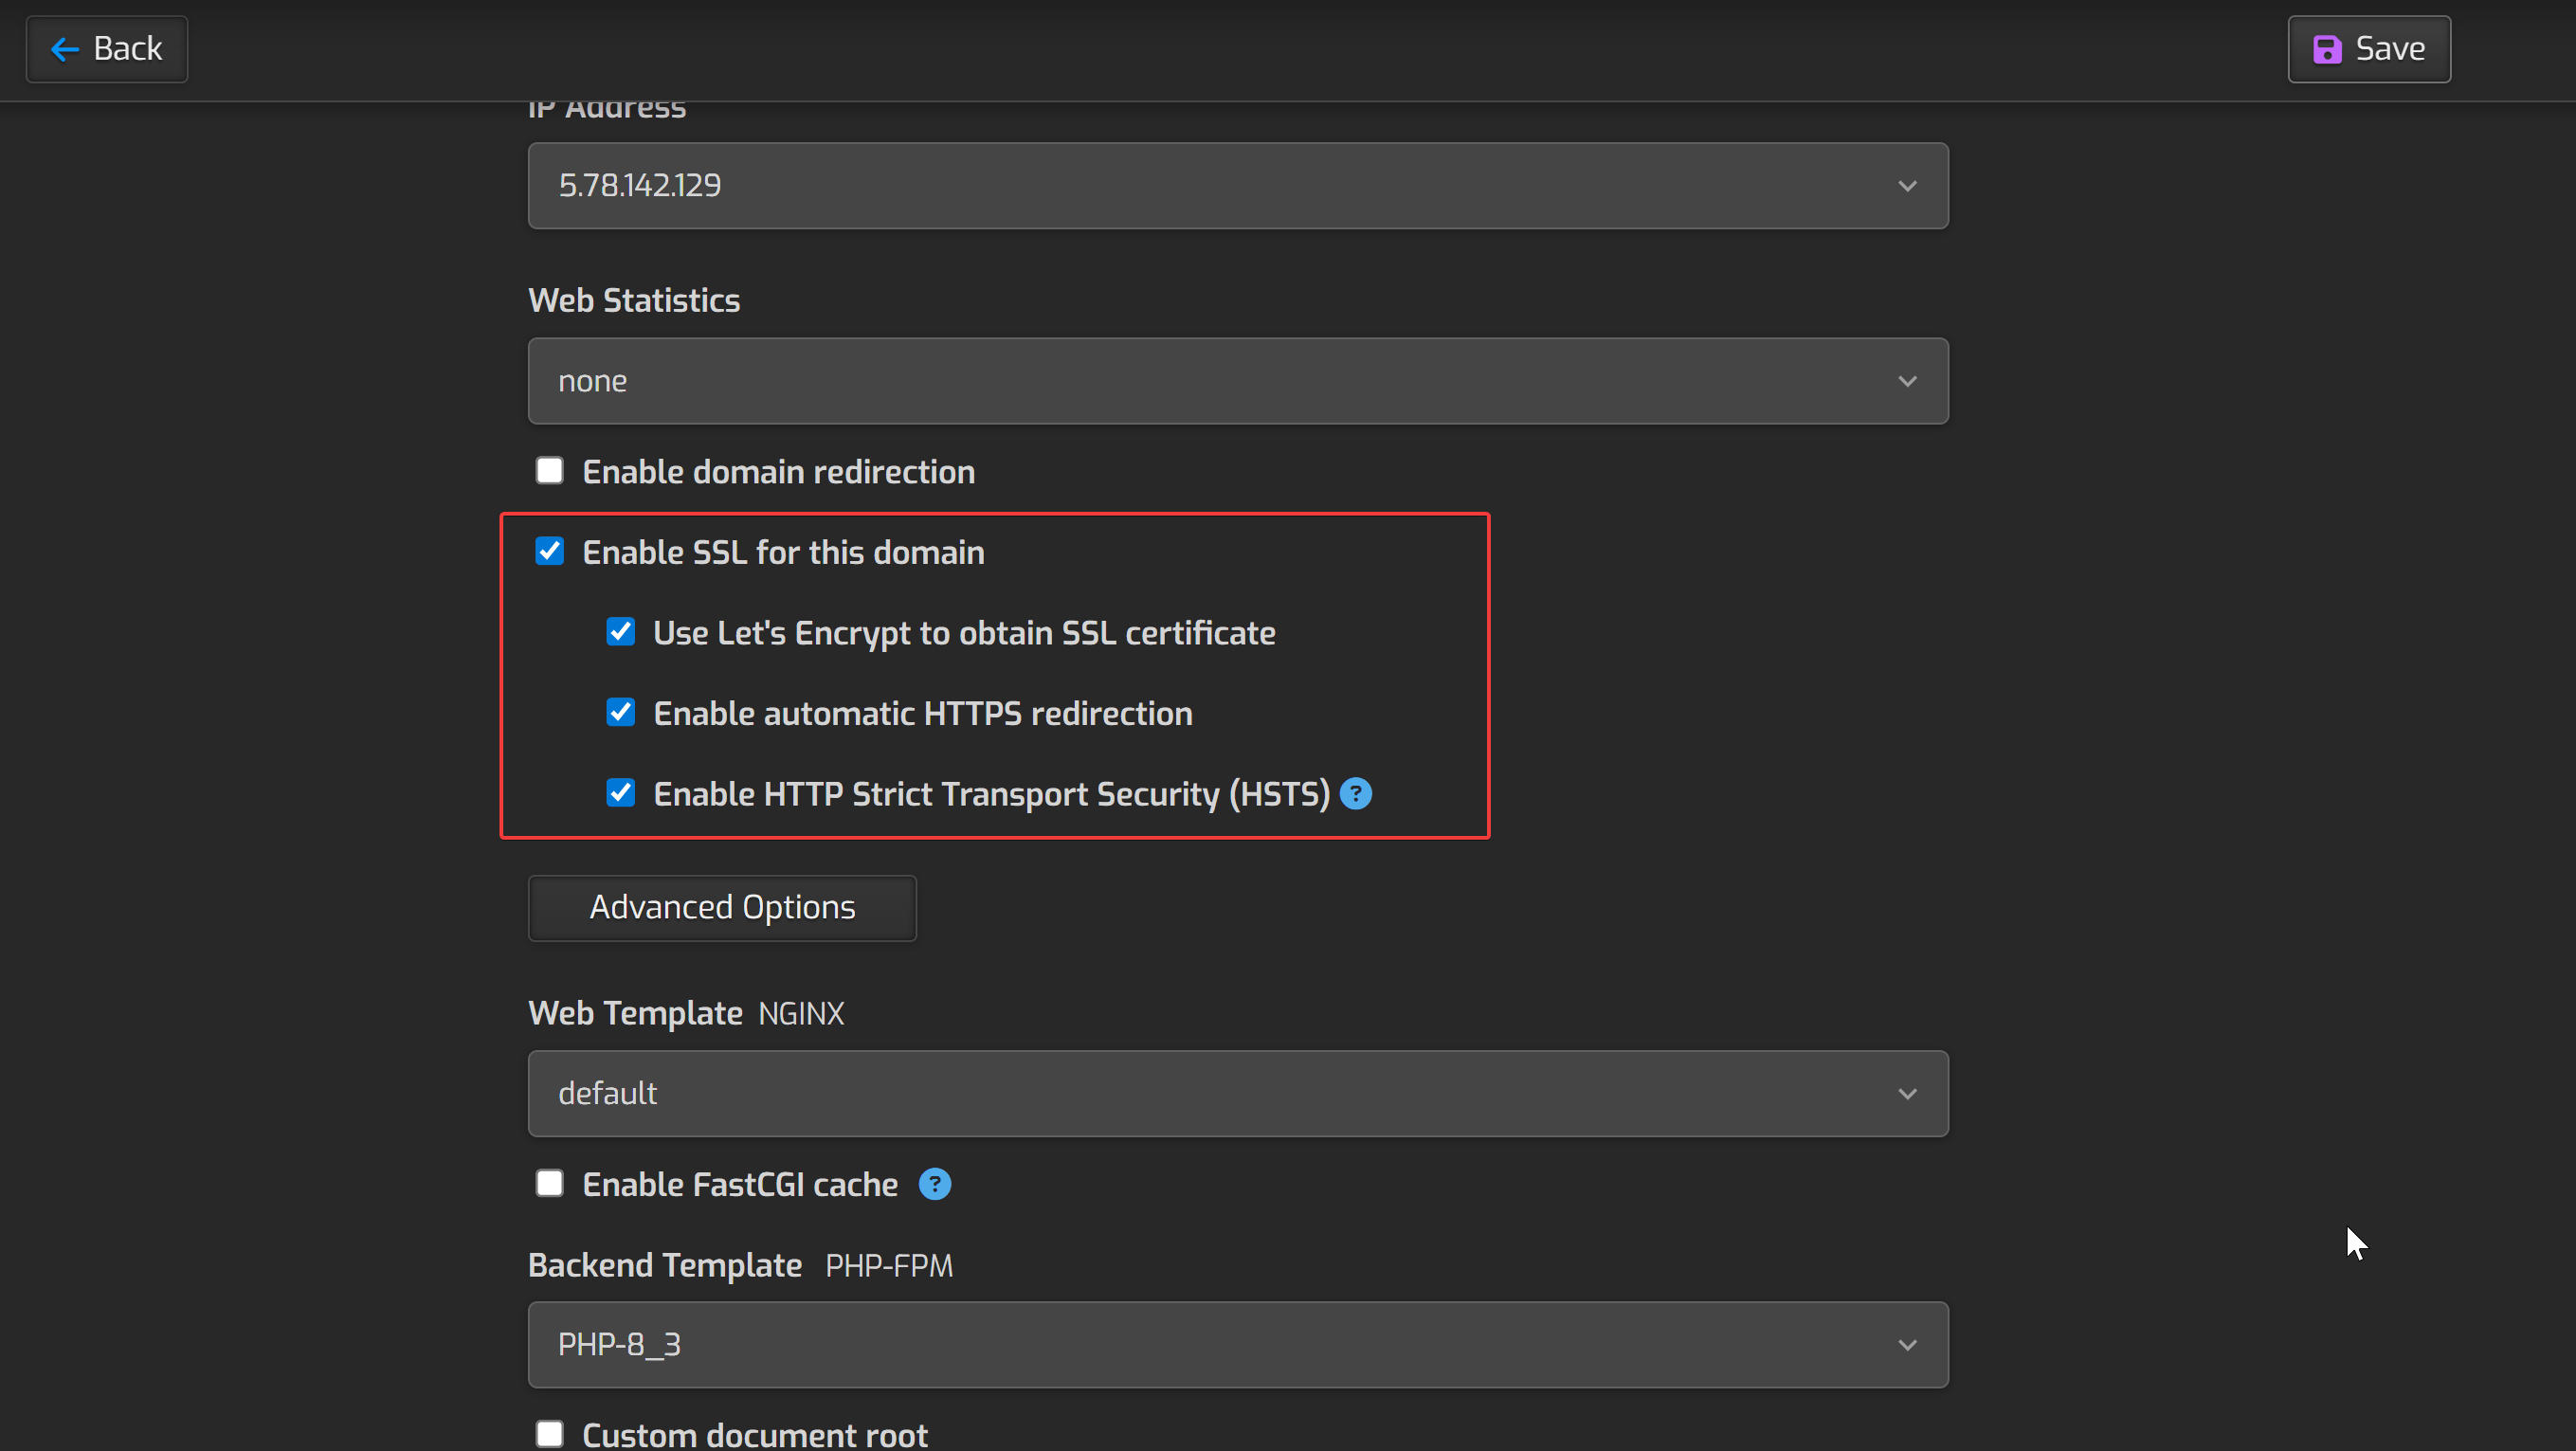Open the Web Template default dropdown

(1237, 1094)
